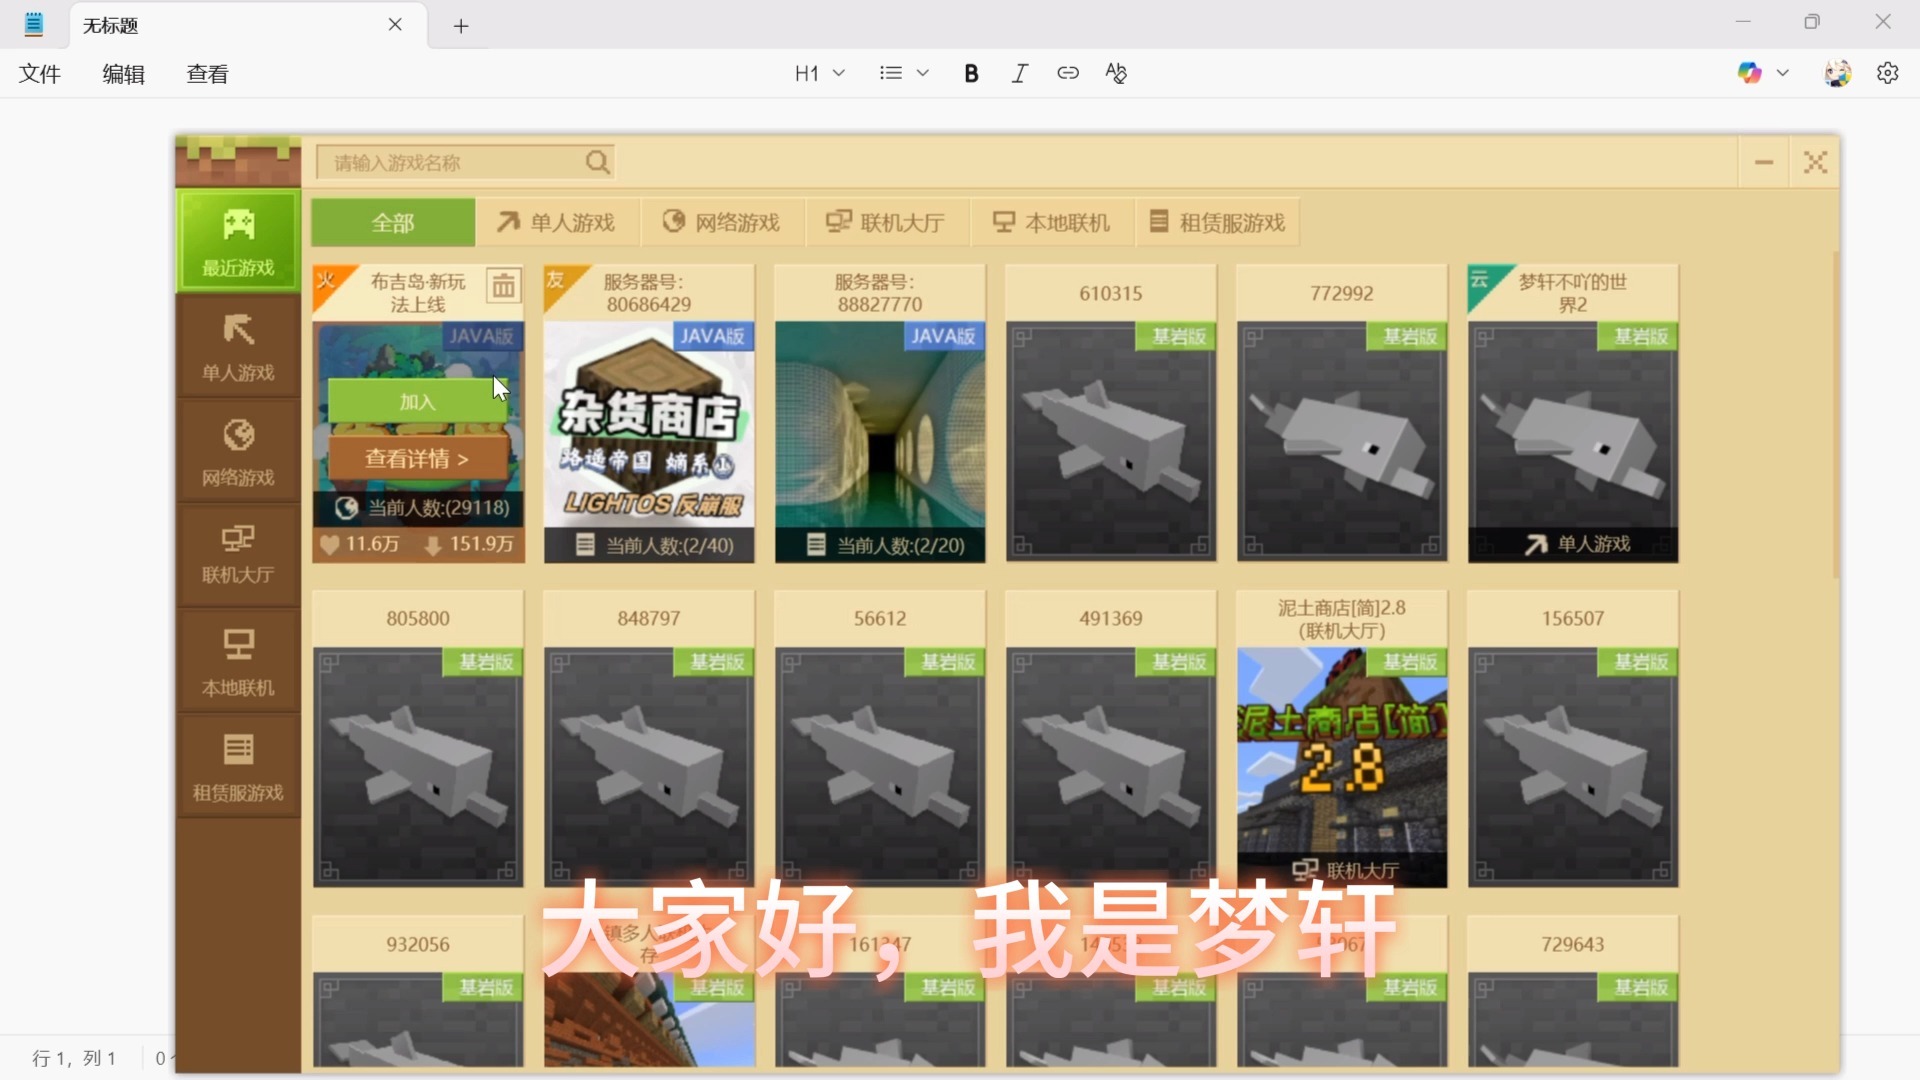Select the 无标题 document tab
Screen dimensions: 1920x1080
(249, 26)
